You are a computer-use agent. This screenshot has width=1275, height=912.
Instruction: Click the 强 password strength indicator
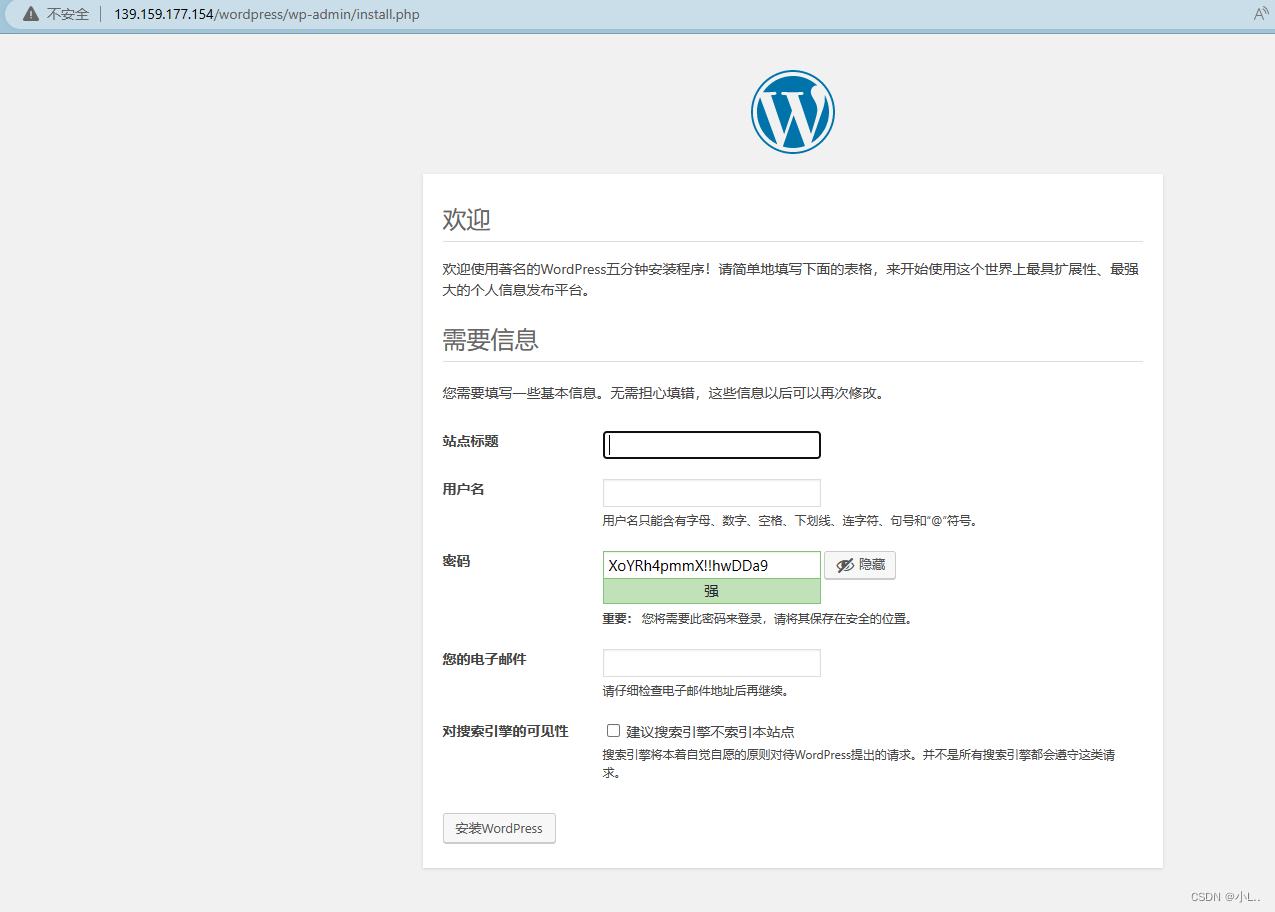point(712,591)
